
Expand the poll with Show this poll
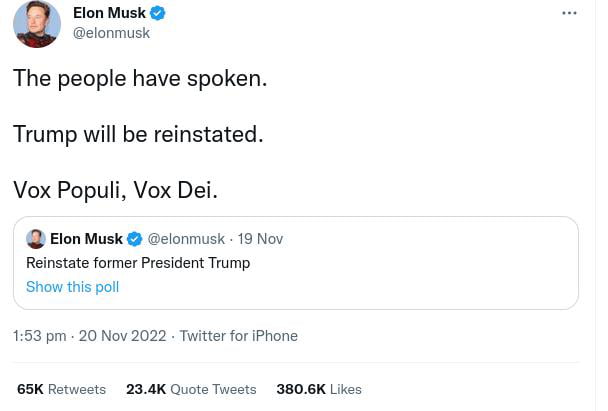click(72, 287)
